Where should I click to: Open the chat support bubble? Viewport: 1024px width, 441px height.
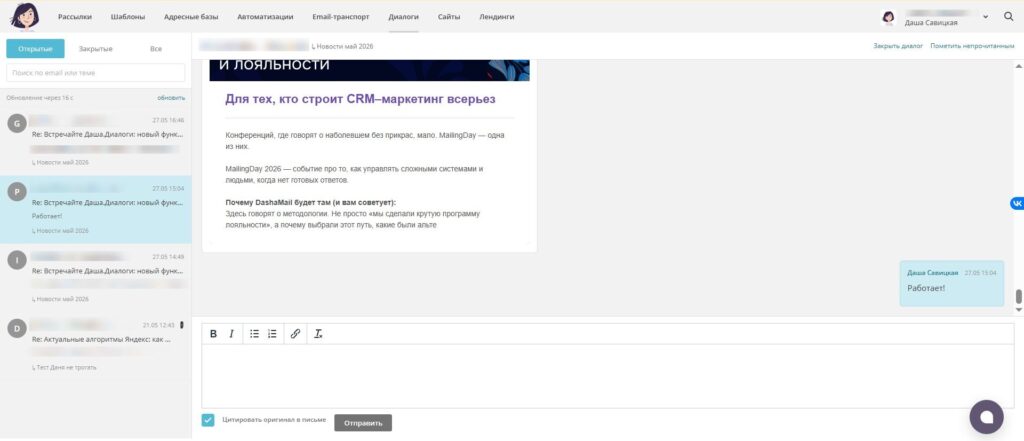tap(986, 417)
